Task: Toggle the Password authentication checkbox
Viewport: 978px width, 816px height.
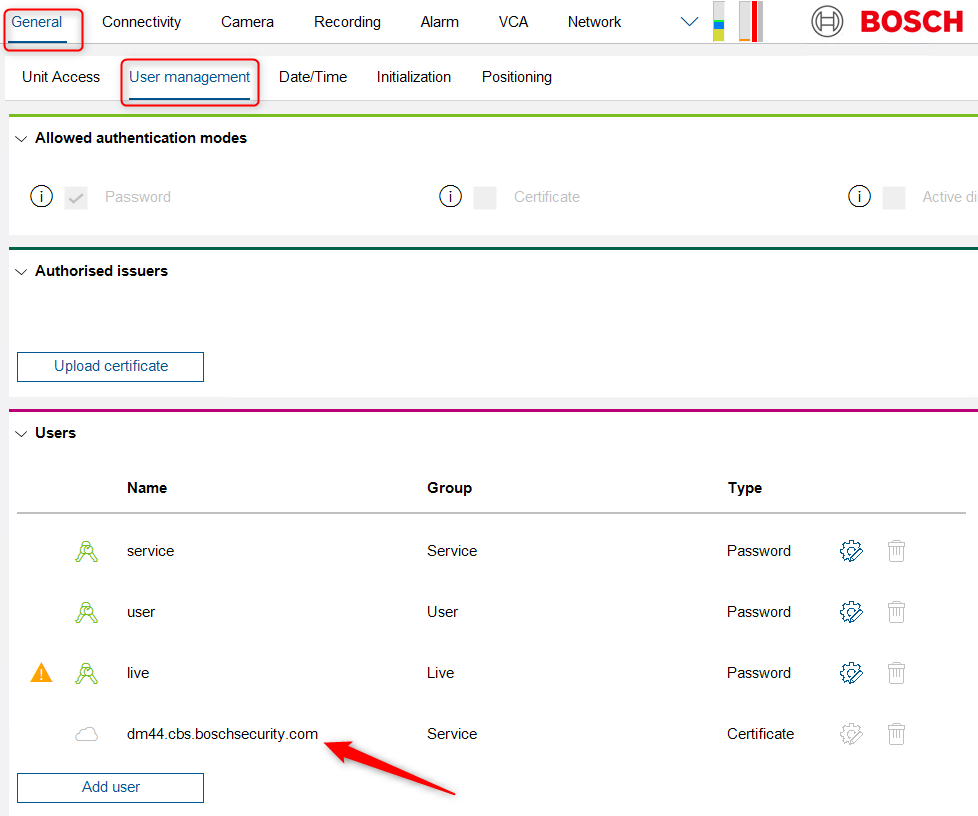Action: (76, 197)
